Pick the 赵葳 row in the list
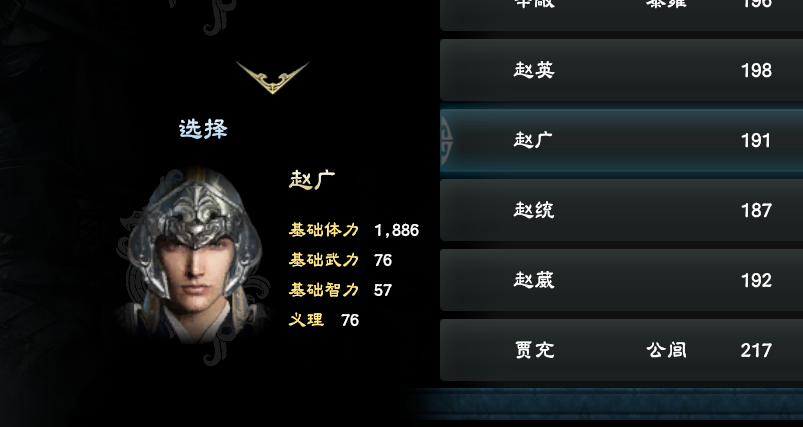Viewport: 803px width, 427px height. [621, 280]
